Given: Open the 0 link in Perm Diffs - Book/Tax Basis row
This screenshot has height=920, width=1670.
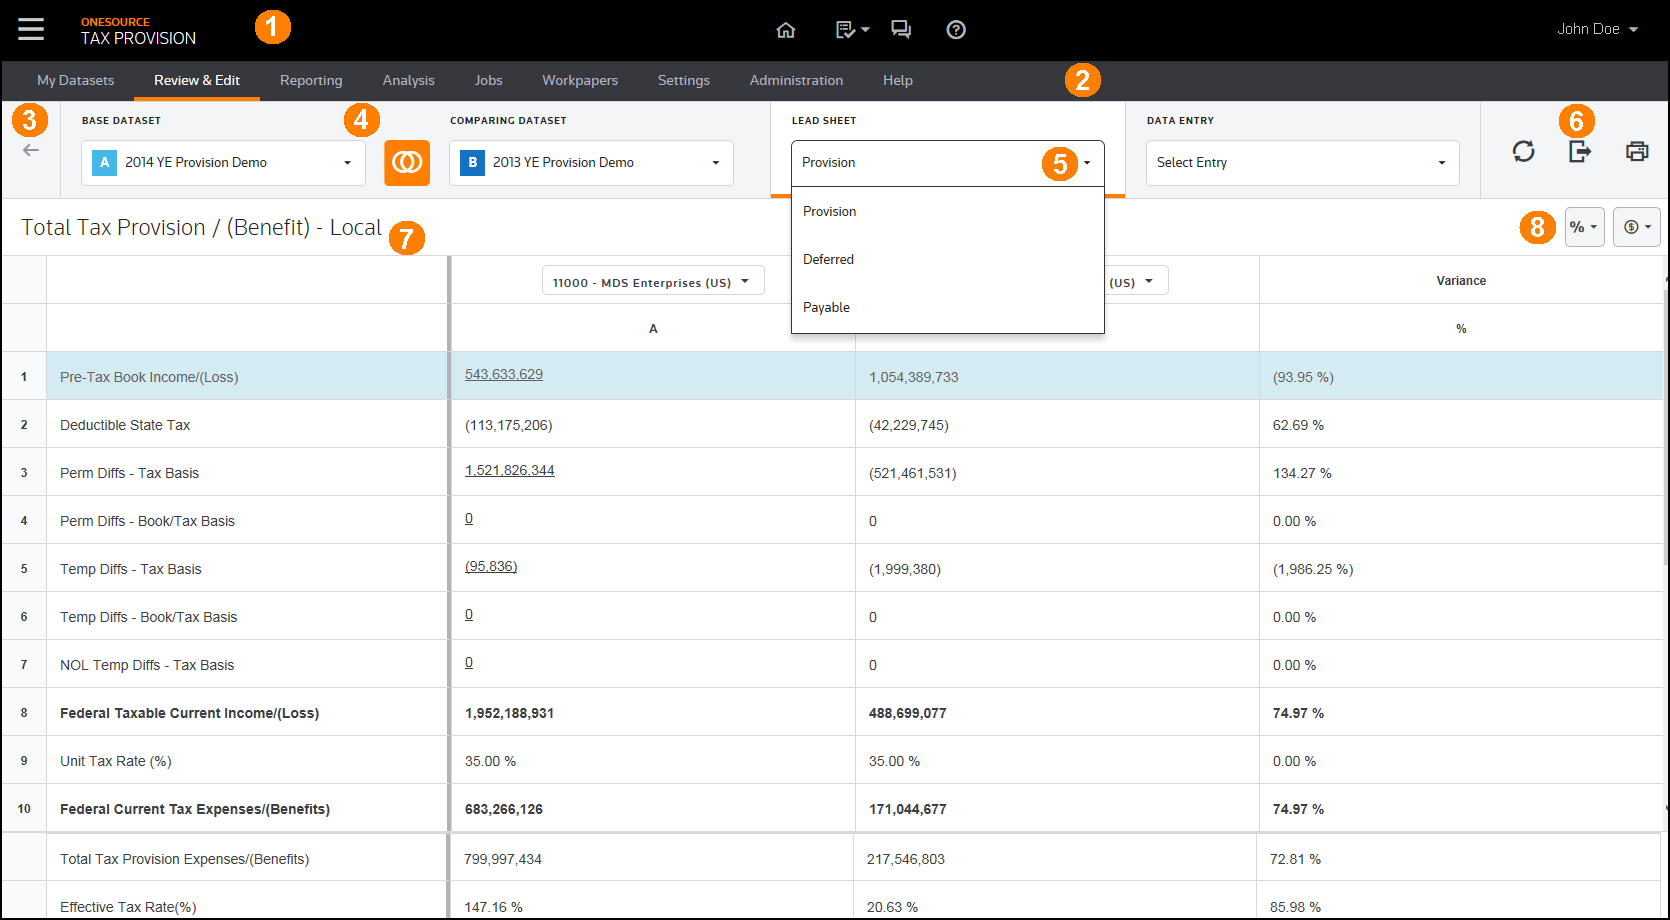Looking at the screenshot, I should 469,518.
